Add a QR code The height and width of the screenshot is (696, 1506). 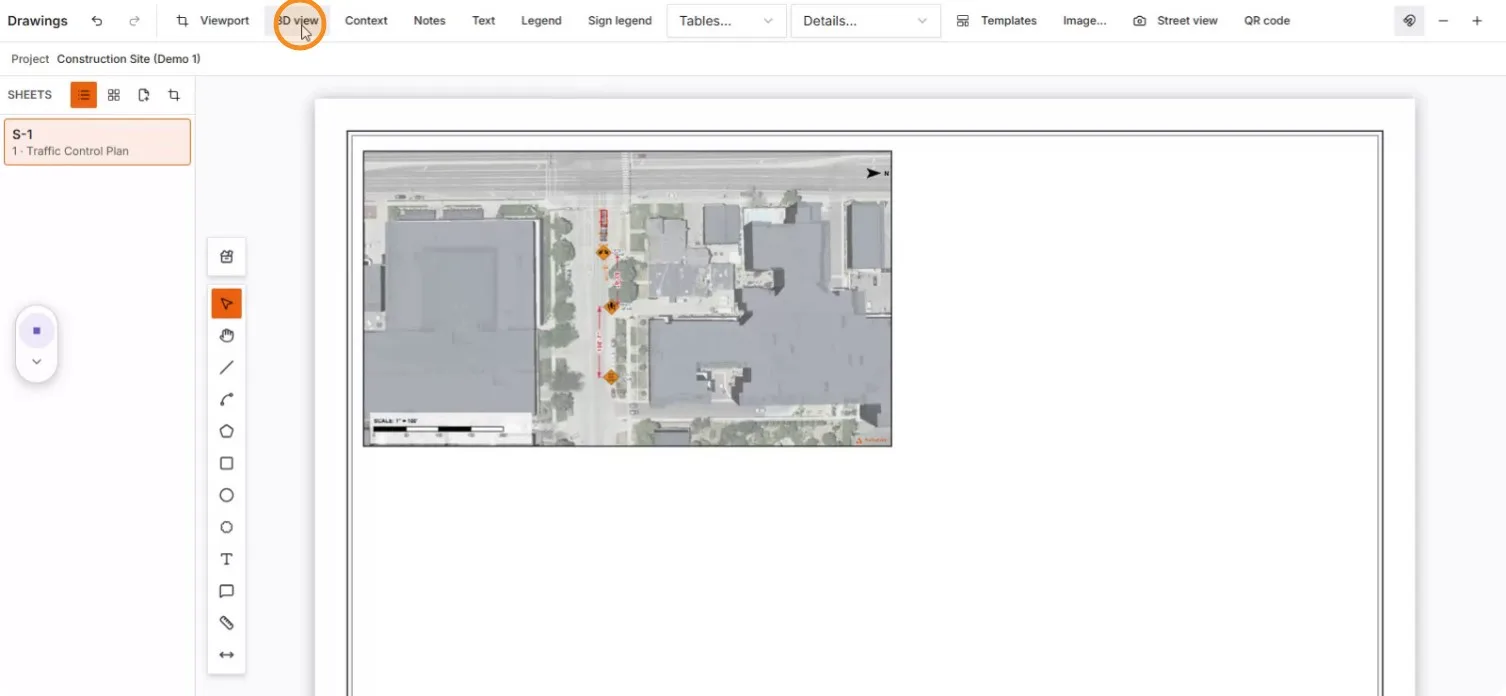1267,21
